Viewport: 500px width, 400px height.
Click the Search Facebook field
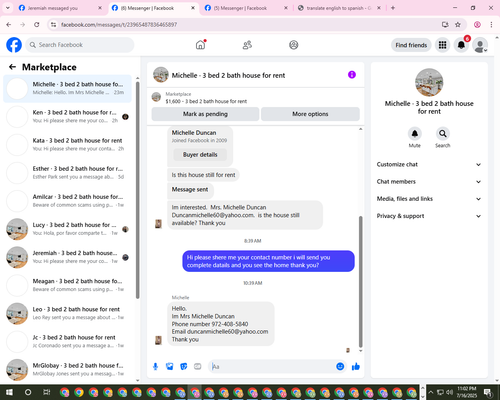80,45
